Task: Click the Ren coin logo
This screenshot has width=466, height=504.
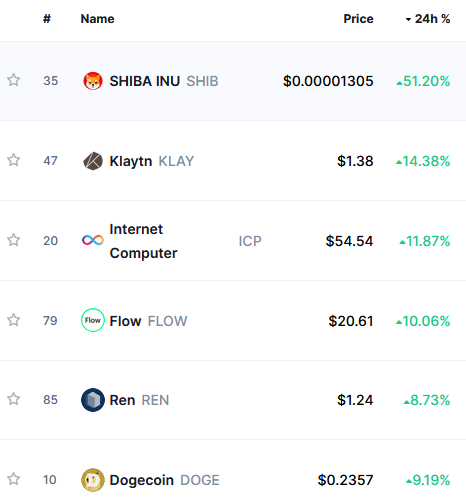Action: click(93, 400)
